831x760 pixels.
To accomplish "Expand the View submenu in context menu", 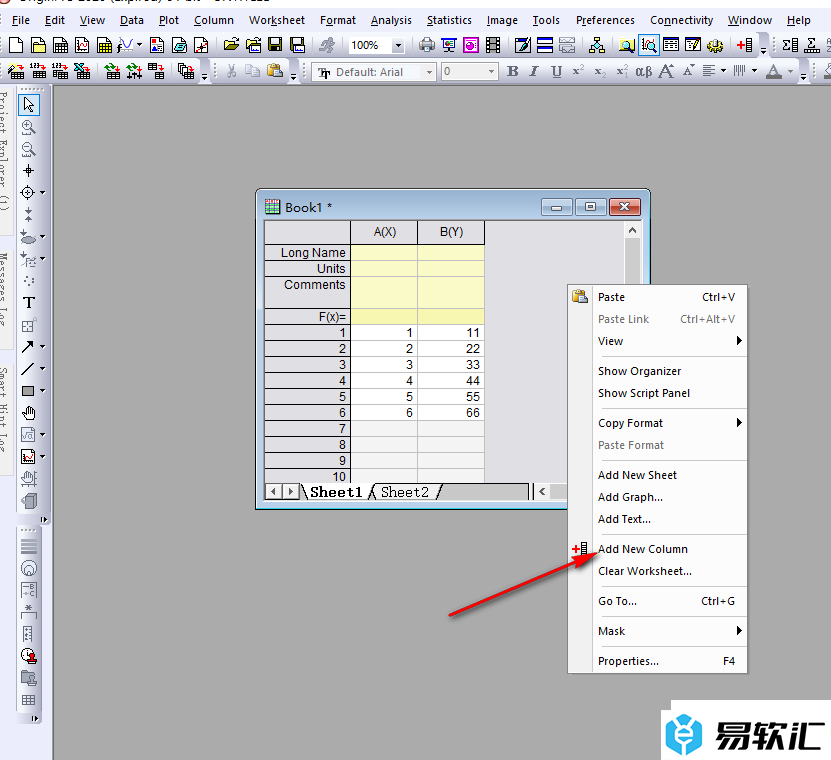I will click(739, 341).
